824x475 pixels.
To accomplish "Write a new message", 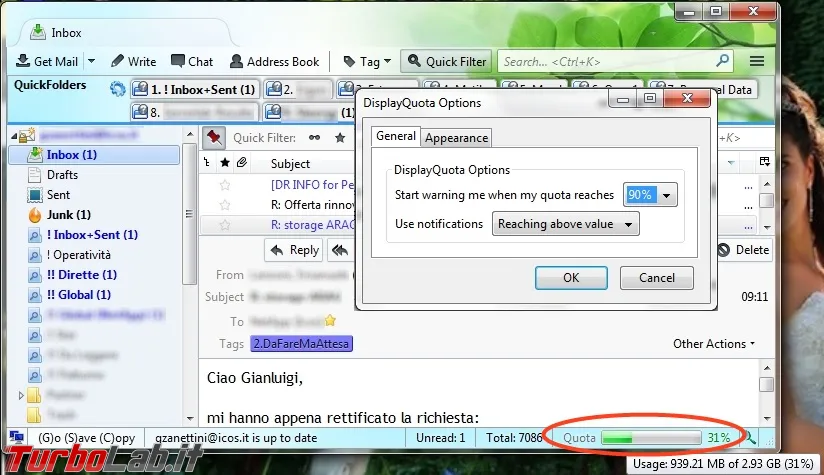I will click(133, 61).
